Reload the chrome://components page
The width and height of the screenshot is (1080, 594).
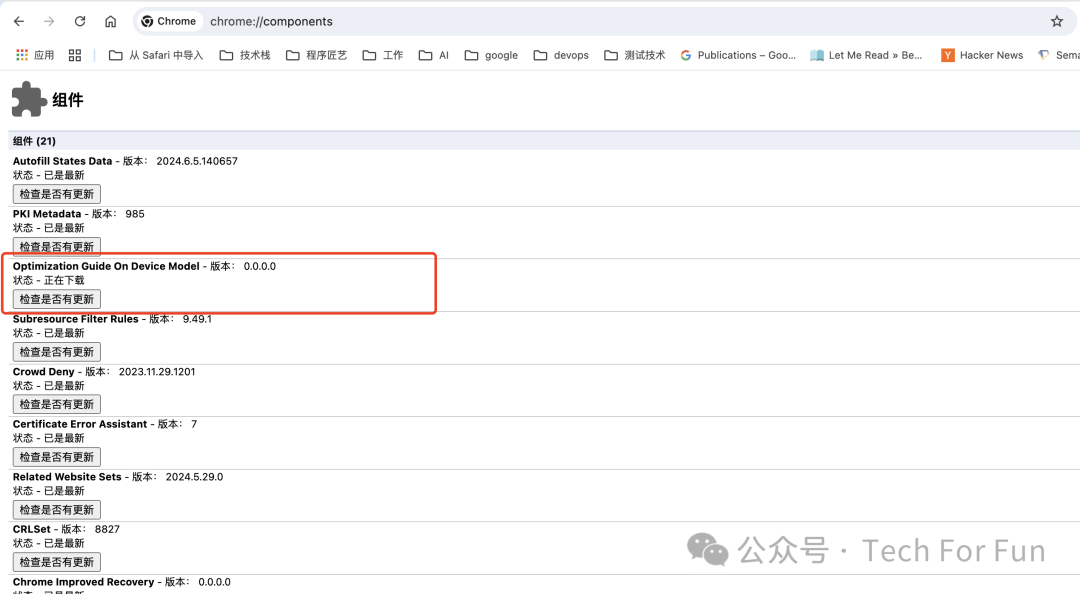80,21
